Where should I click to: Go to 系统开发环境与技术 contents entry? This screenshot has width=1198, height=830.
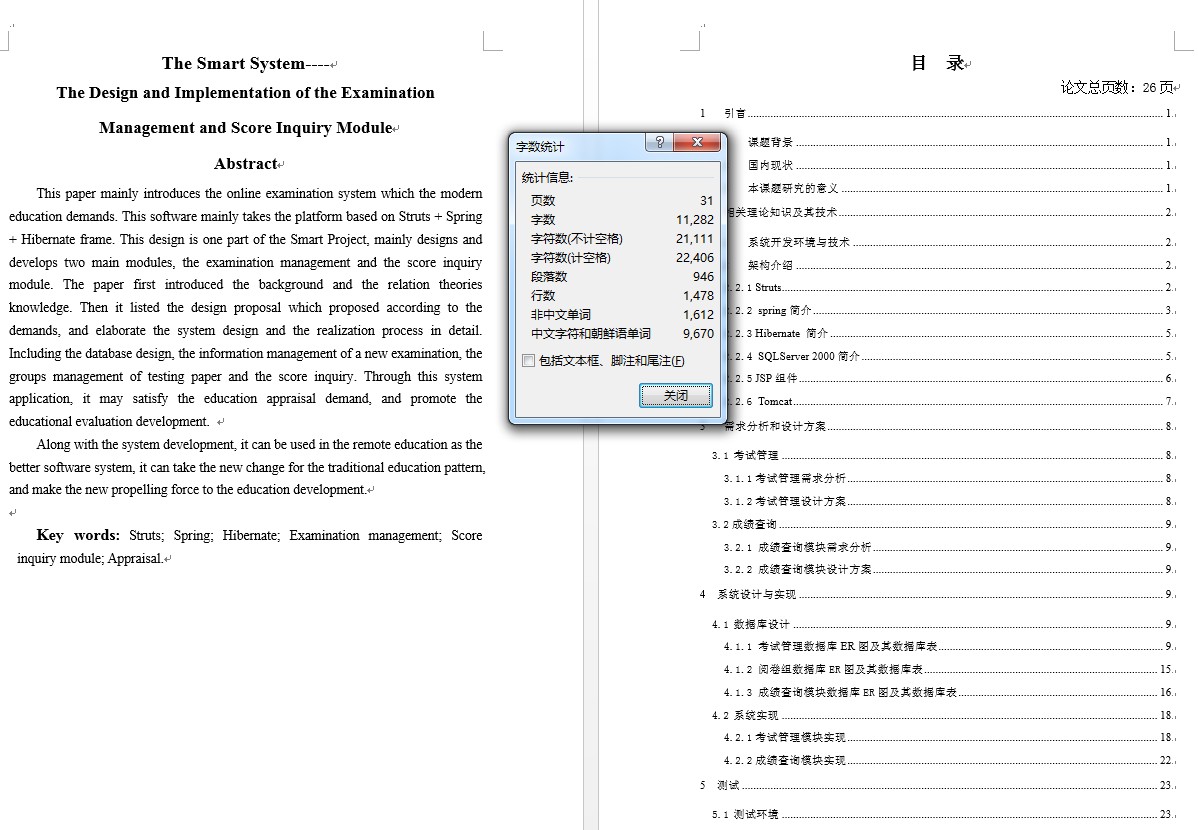(960, 242)
